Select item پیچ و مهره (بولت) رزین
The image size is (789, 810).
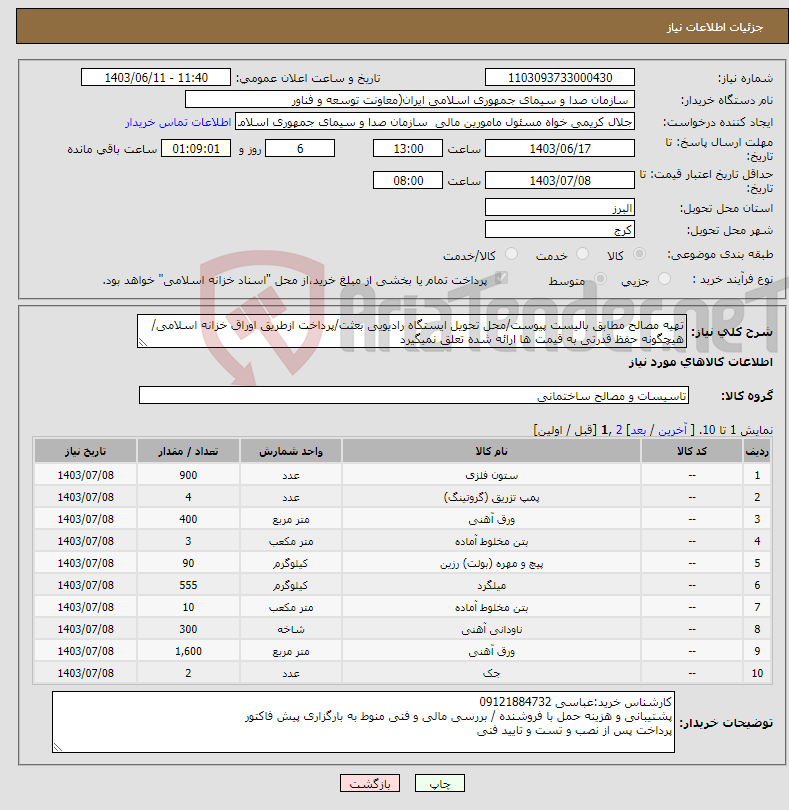coord(491,563)
